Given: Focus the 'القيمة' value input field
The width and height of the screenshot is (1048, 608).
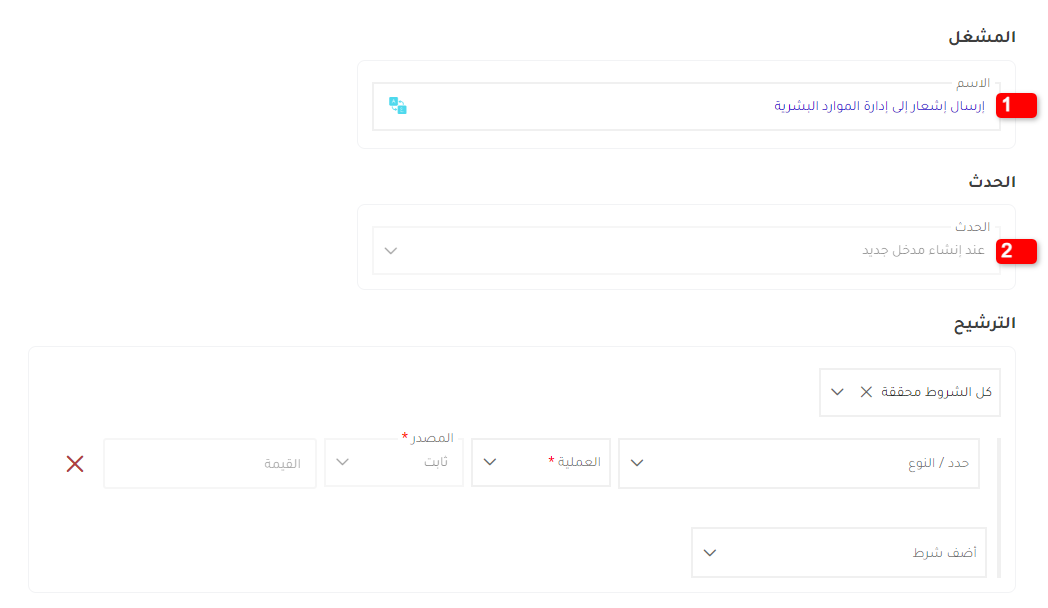Looking at the screenshot, I should [210, 464].
